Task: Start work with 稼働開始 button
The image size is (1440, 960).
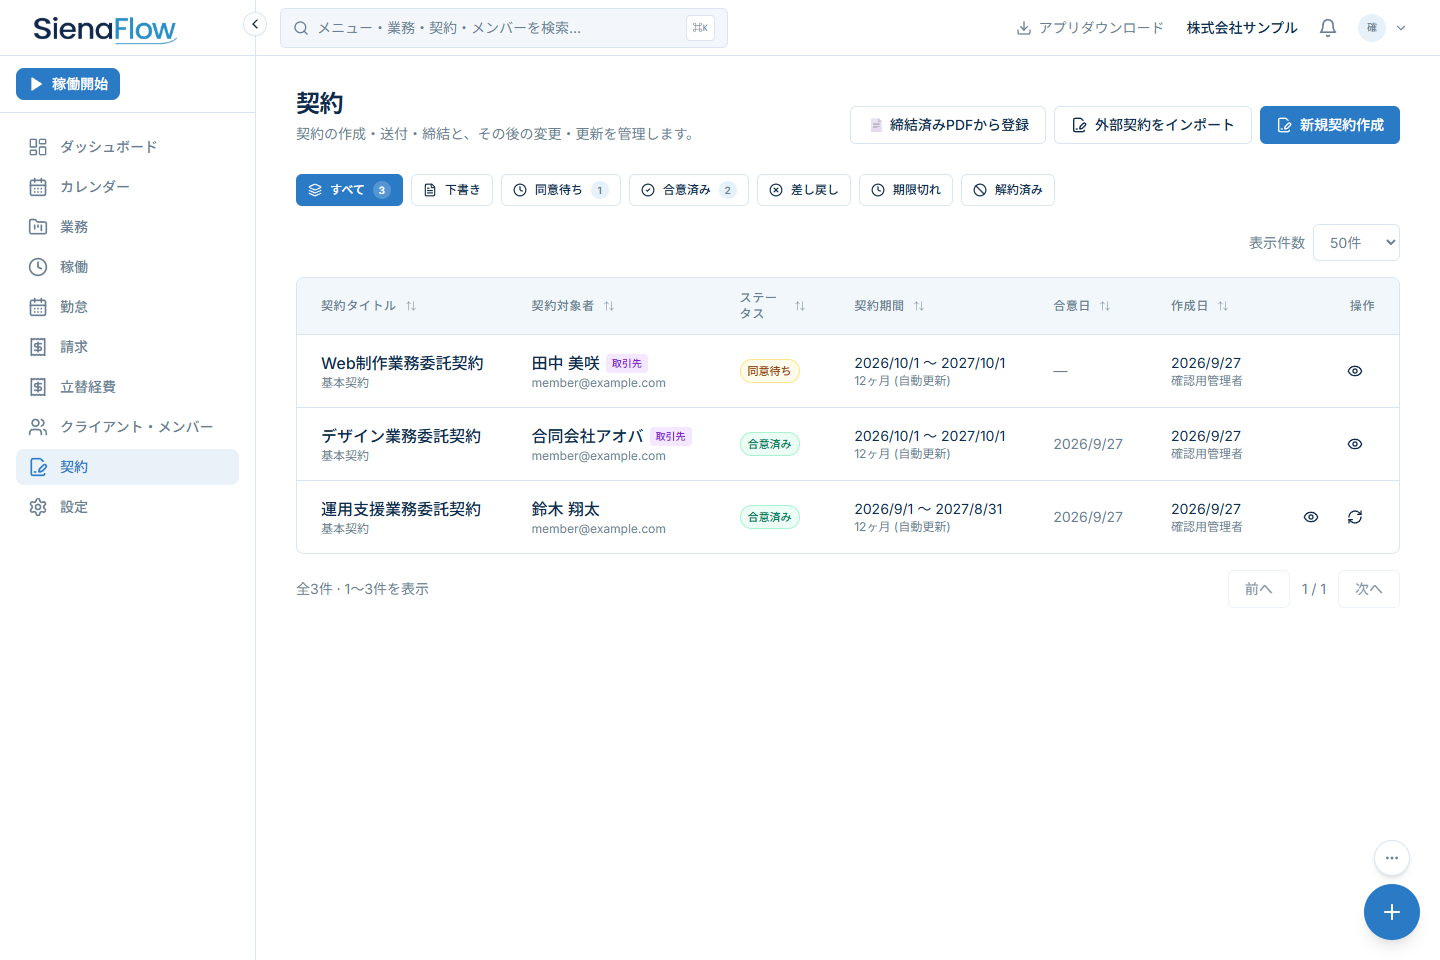Action: [x=68, y=84]
